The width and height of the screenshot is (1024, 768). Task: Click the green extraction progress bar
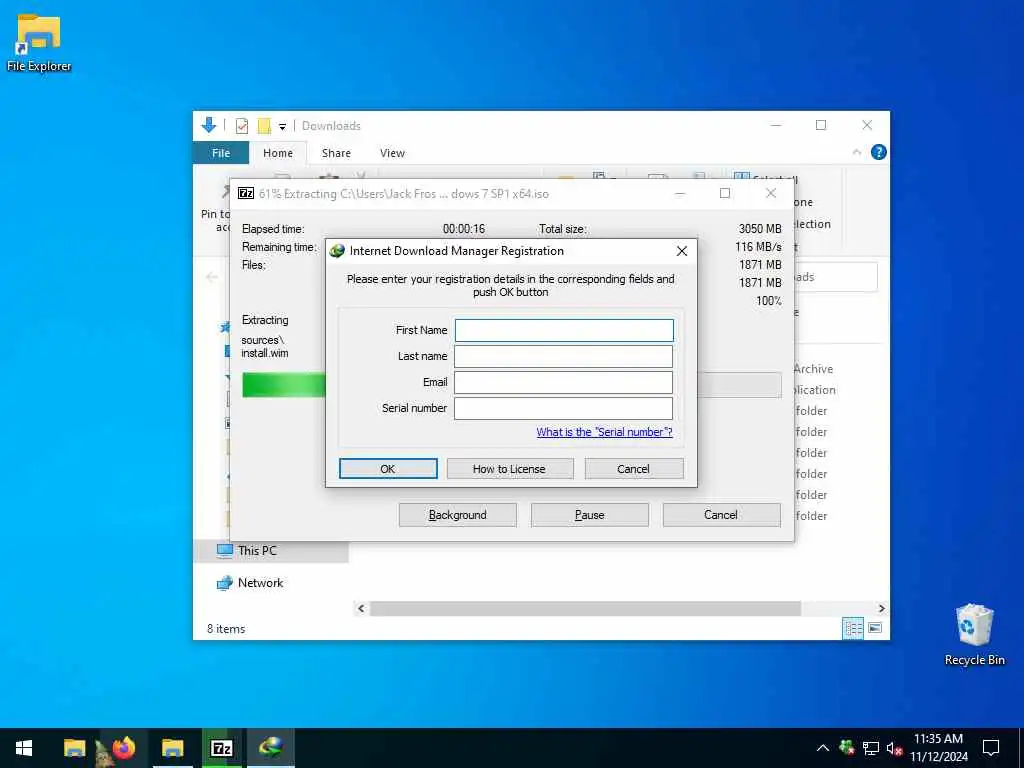(284, 385)
